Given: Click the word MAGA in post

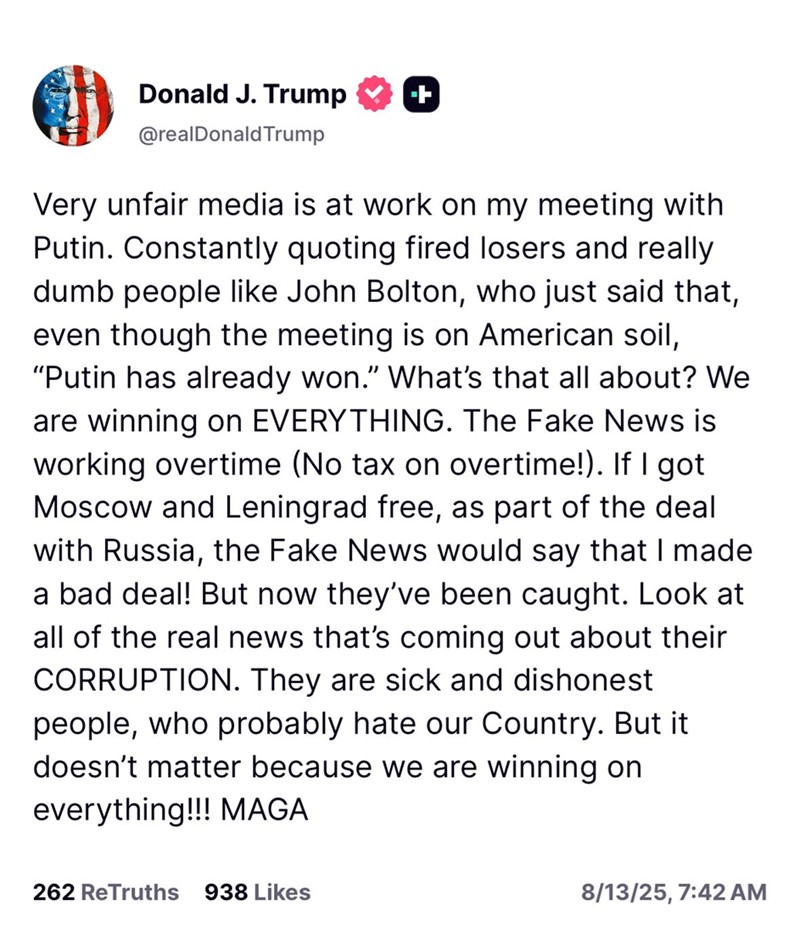Looking at the screenshot, I should pos(264,810).
